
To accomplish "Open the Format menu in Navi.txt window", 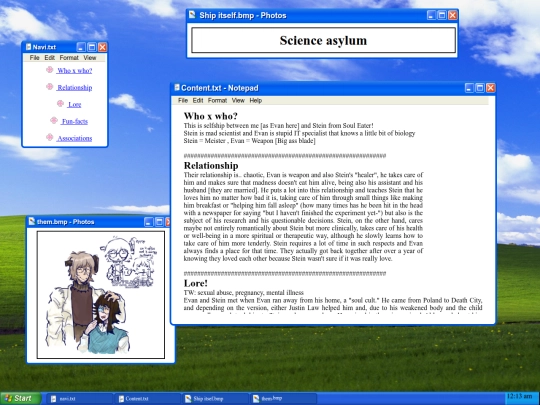I will (x=69, y=58).
